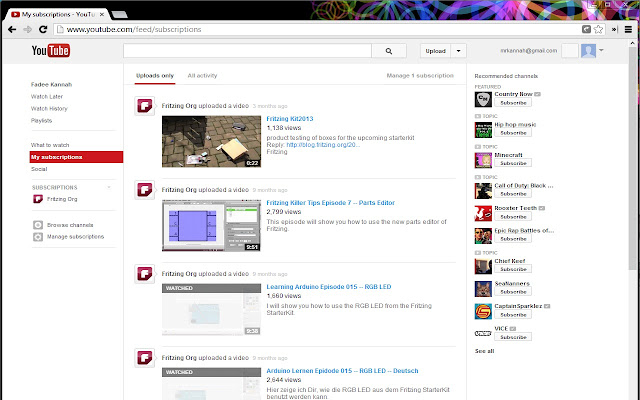The image size is (640, 400).
Task: Open Learning Arduino Episode 015 title
Action: click(329, 287)
